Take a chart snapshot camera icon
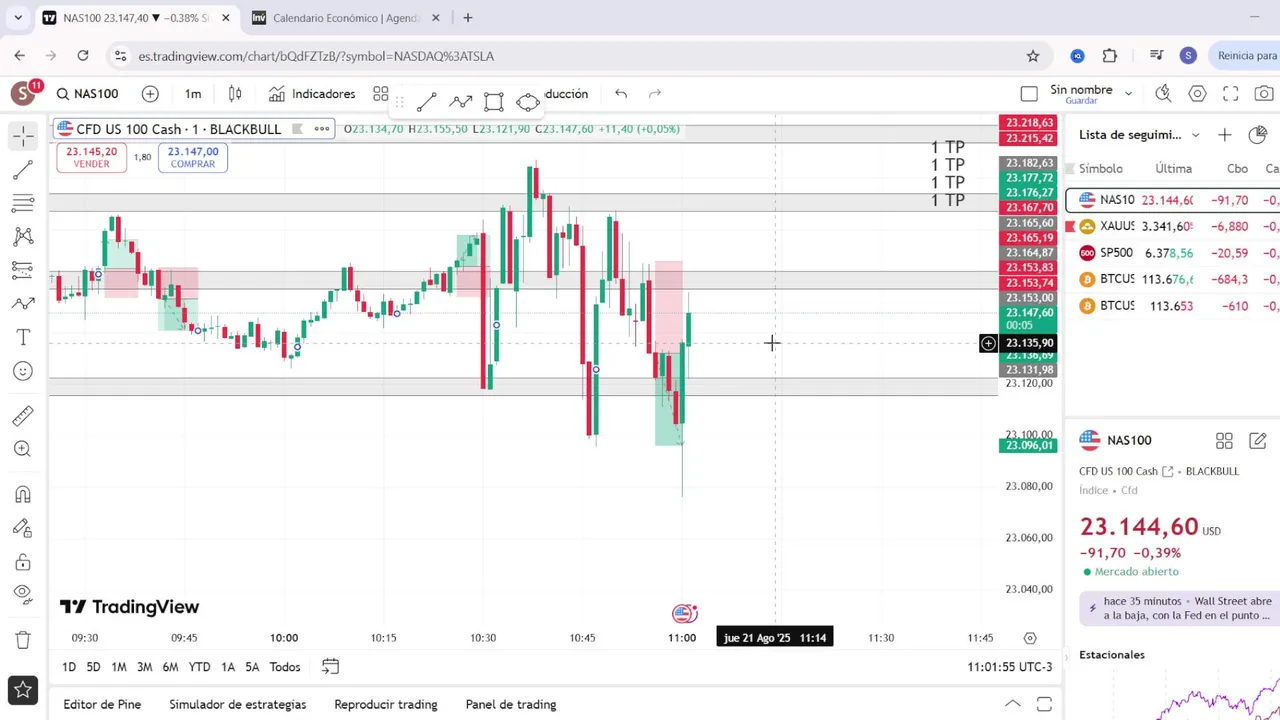This screenshot has width=1280, height=720. click(1264, 94)
